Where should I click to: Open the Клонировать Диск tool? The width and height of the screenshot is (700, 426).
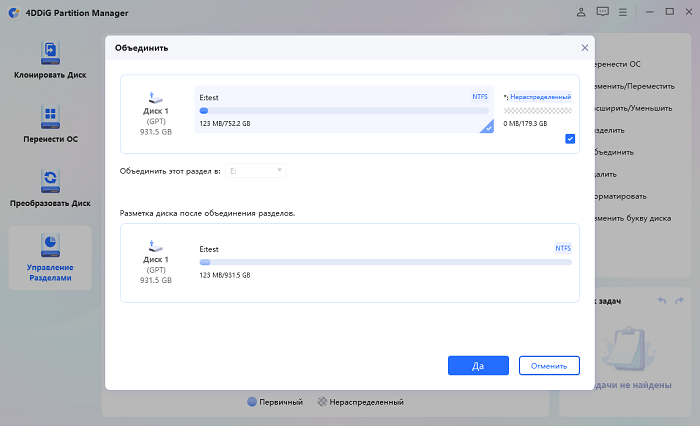[50, 60]
